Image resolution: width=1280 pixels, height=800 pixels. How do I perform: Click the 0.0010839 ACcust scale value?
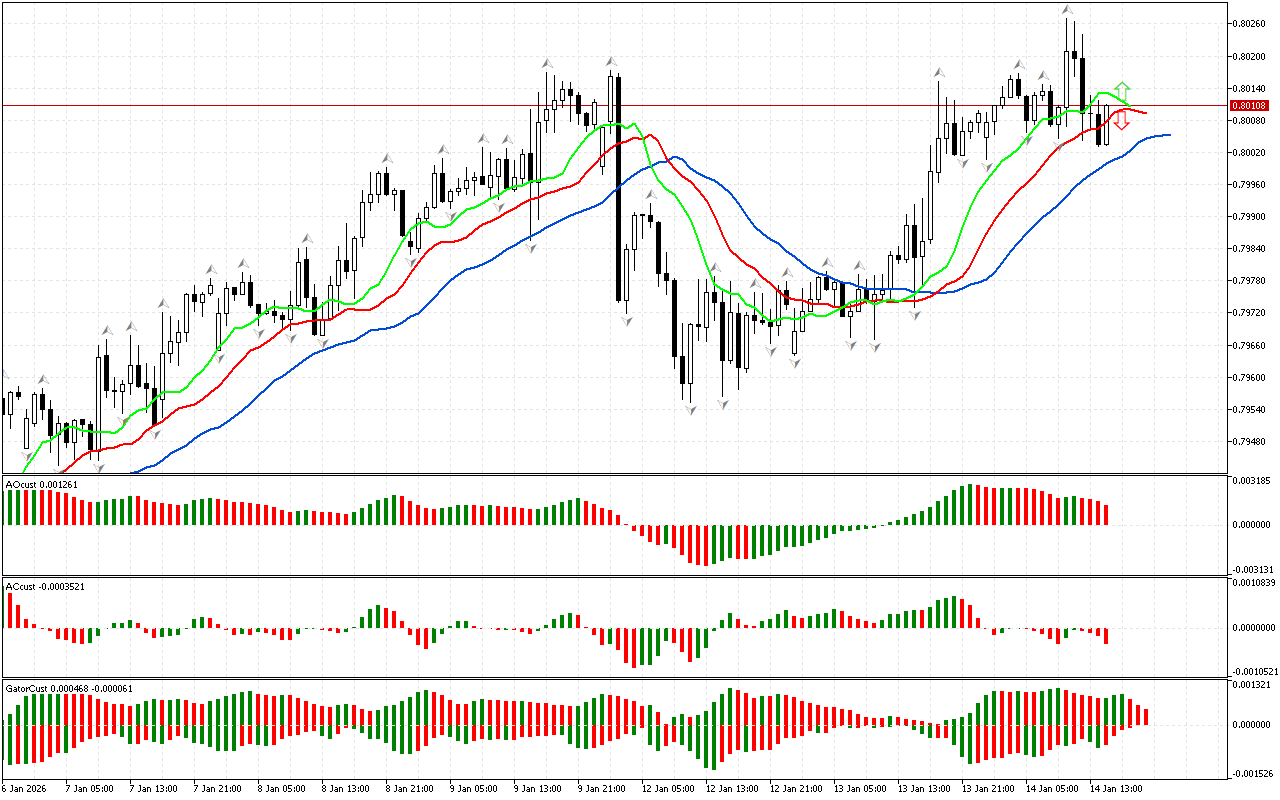tap(1254, 582)
